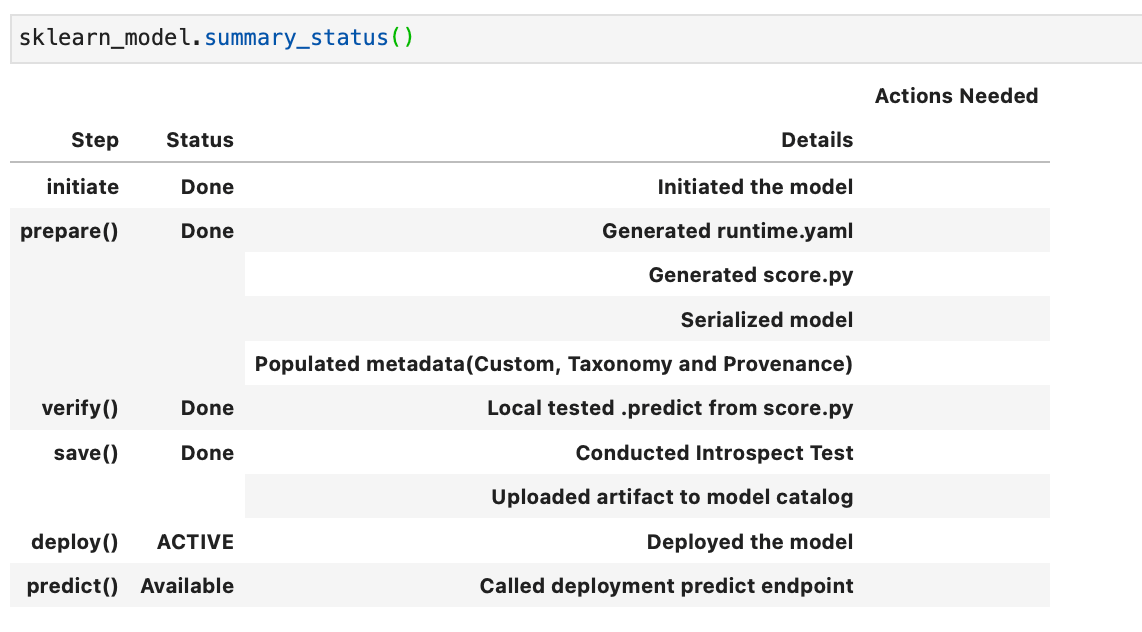Image resolution: width=1142 pixels, height=632 pixels.
Task: Click the Available status of predict()
Action: 187,586
